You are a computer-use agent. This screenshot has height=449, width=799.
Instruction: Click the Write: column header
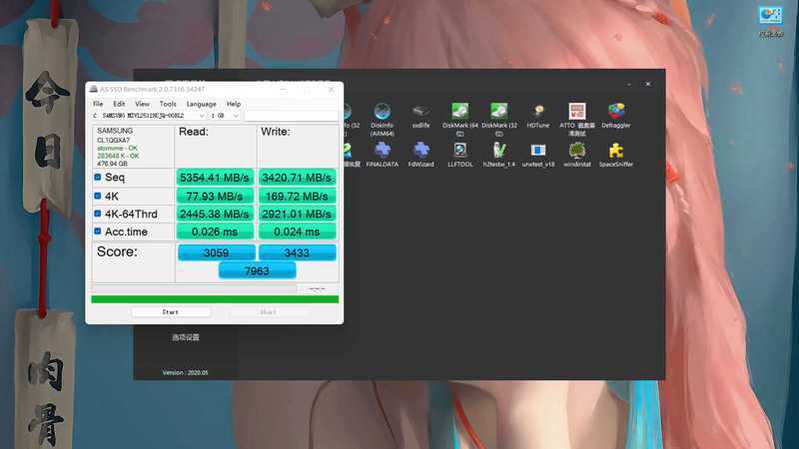pyautogui.click(x=276, y=131)
